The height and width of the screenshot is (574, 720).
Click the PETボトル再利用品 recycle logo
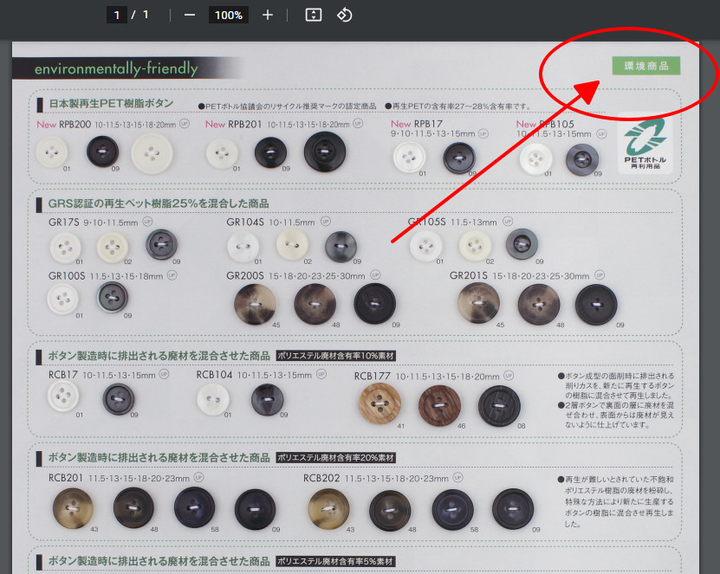point(645,143)
